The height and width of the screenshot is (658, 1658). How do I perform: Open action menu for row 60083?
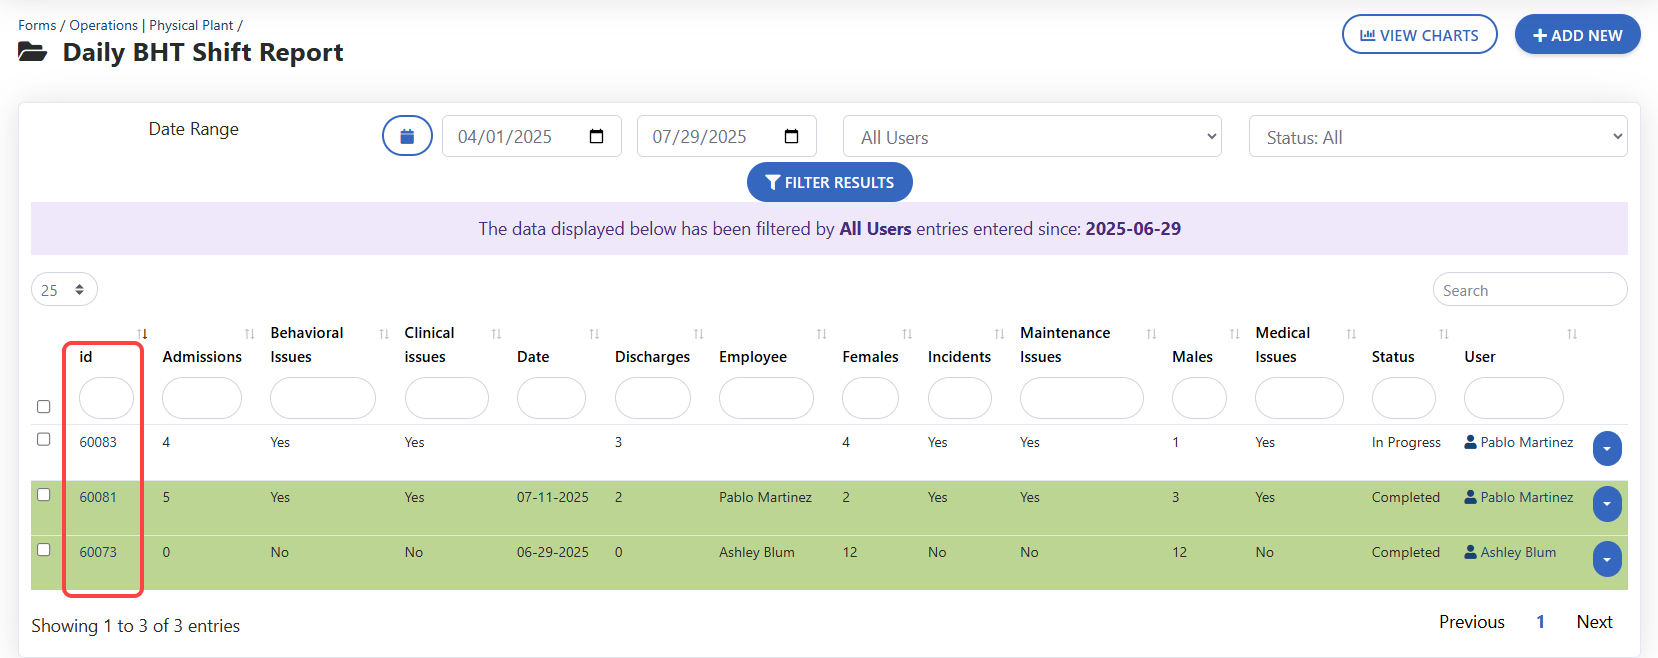pyautogui.click(x=1606, y=449)
